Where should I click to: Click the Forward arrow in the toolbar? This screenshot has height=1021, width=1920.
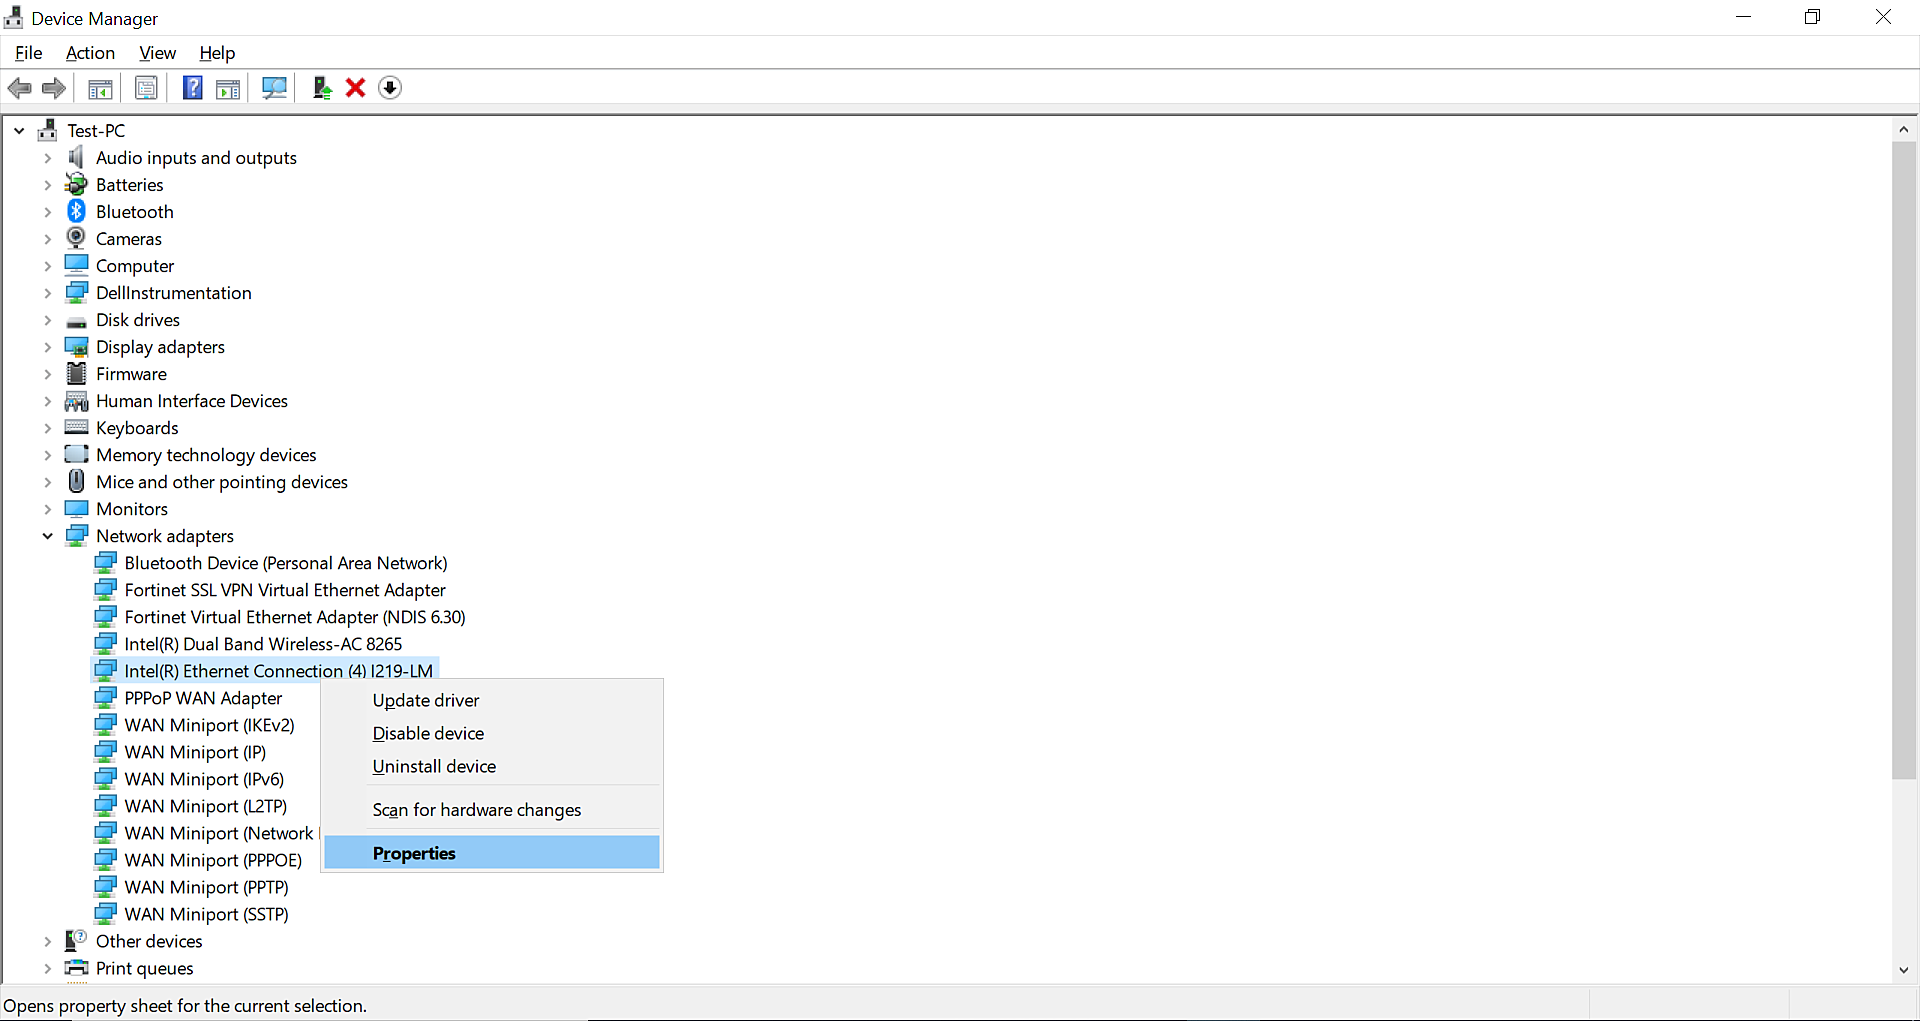[54, 88]
